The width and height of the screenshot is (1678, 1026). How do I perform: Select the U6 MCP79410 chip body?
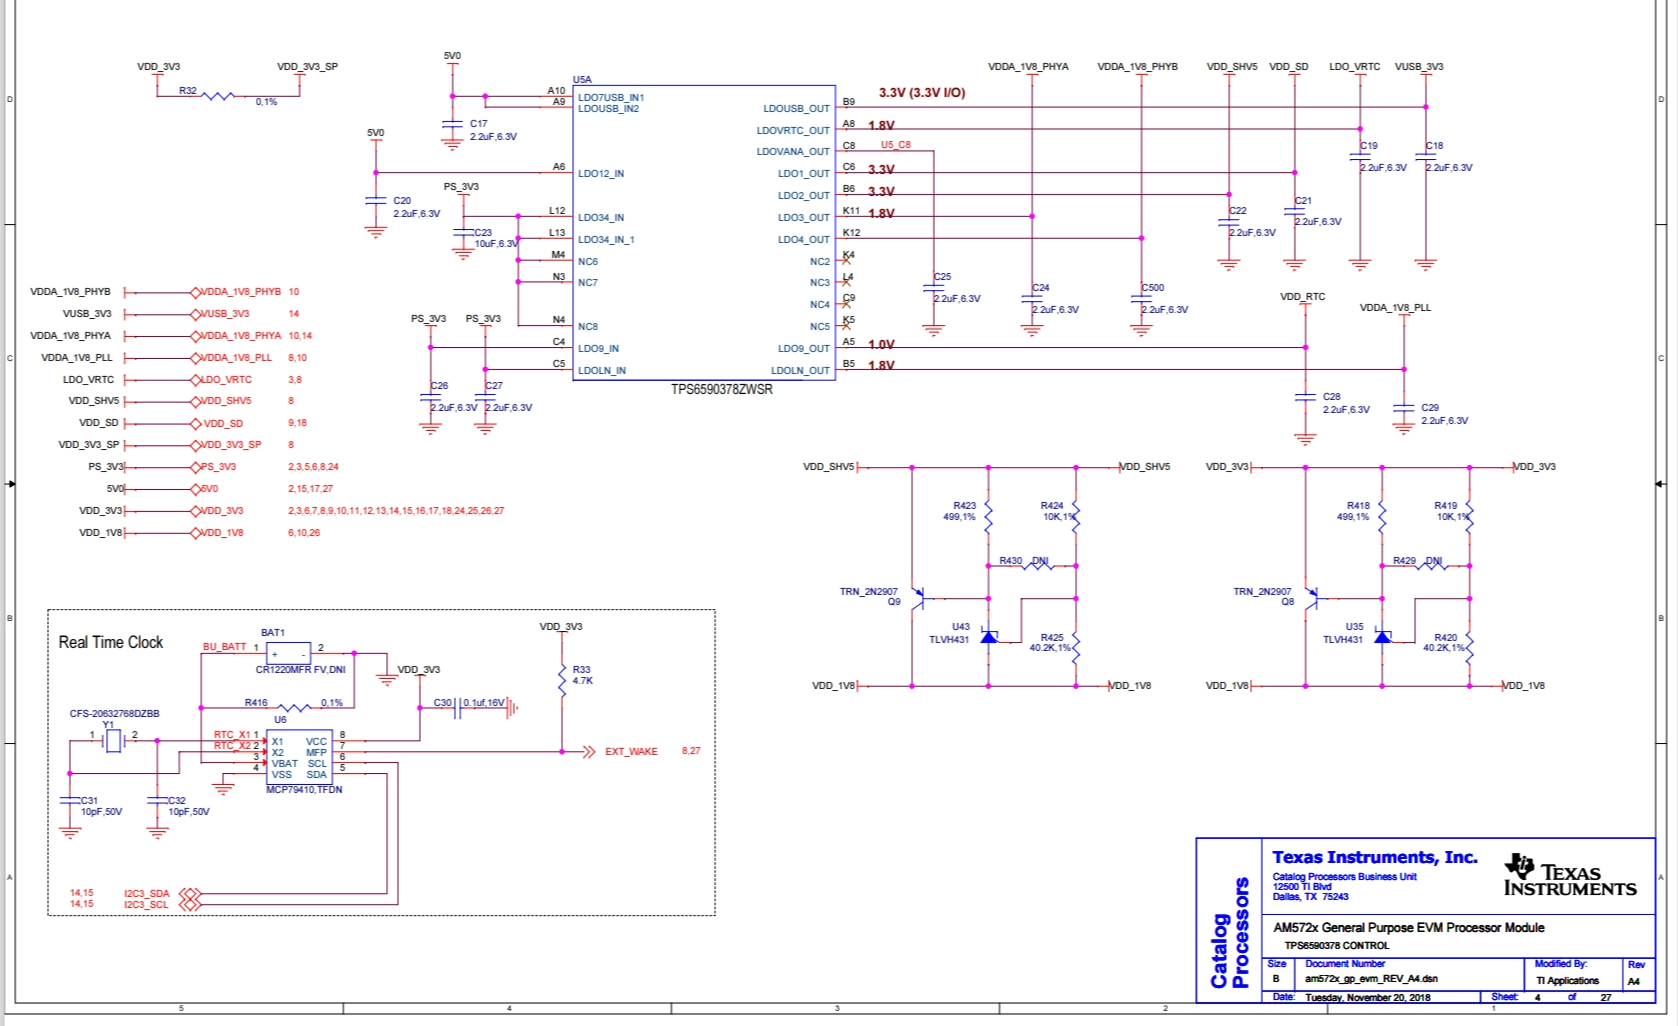pos(299,757)
